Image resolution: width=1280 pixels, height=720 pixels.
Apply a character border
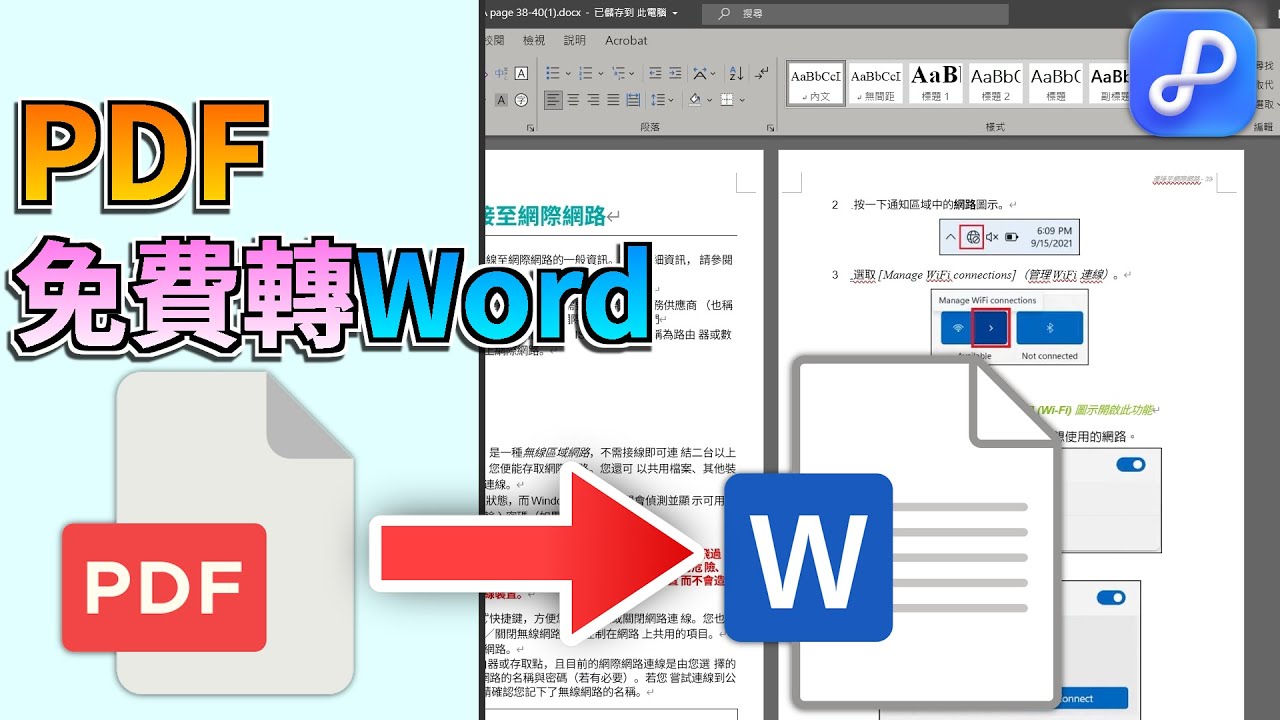521,73
